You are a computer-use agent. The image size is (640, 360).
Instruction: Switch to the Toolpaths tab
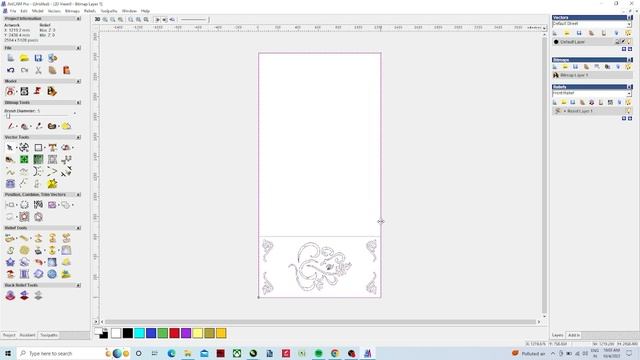[49, 335]
